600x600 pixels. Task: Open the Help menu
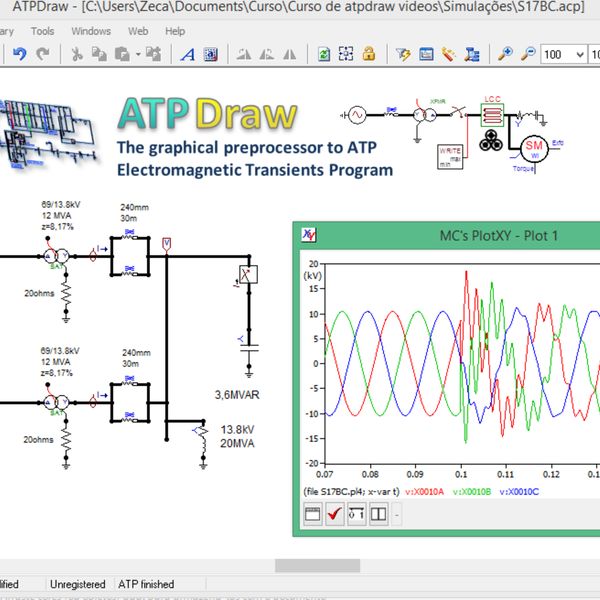175,31
